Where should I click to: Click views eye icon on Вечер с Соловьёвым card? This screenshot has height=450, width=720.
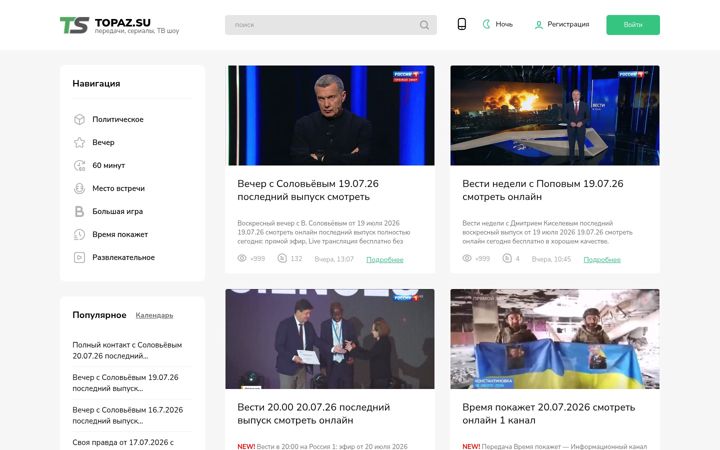(242, 259)
